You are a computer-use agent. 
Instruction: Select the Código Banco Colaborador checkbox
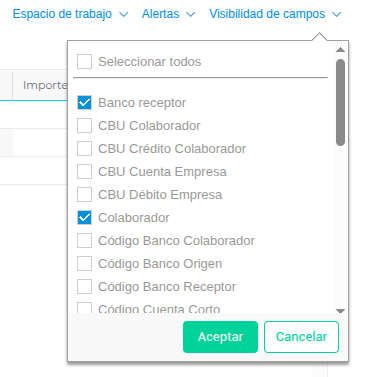point(84,241)
